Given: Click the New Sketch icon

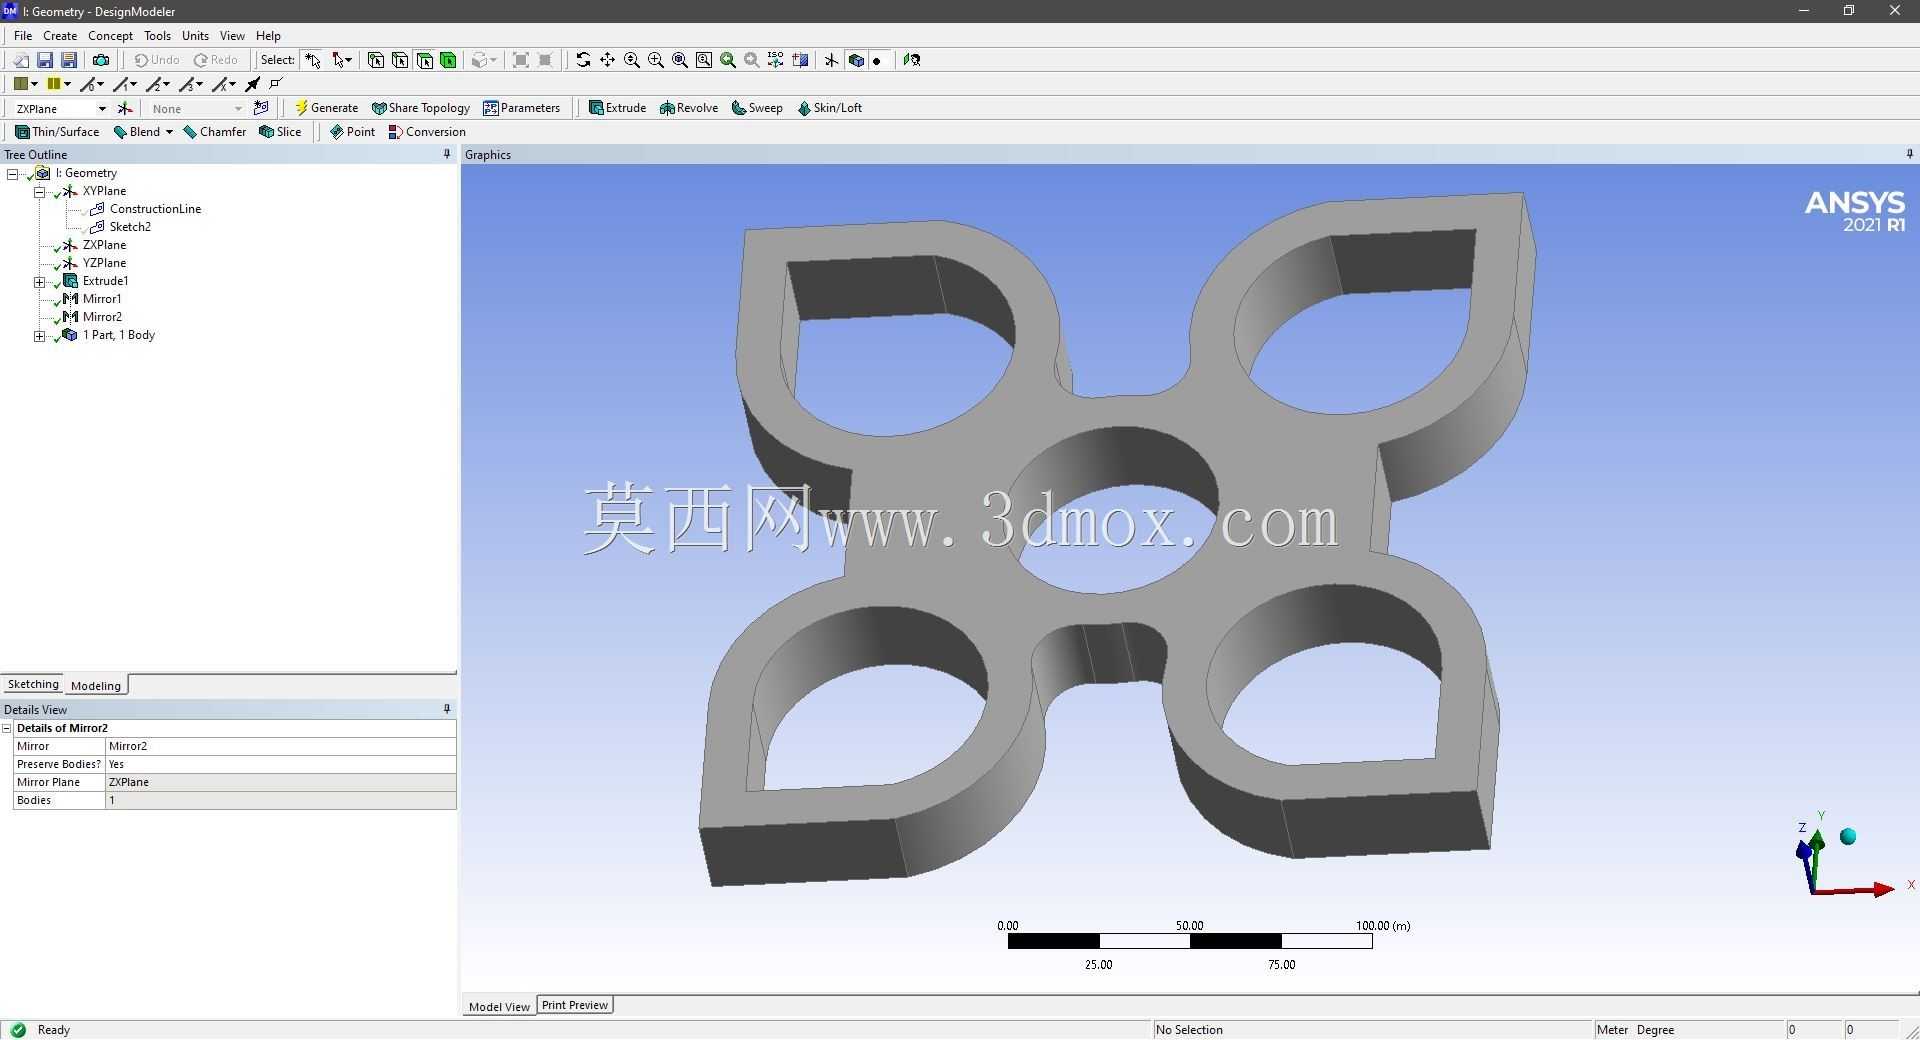Looking at the screenshot, I should [x=261, y=108].
